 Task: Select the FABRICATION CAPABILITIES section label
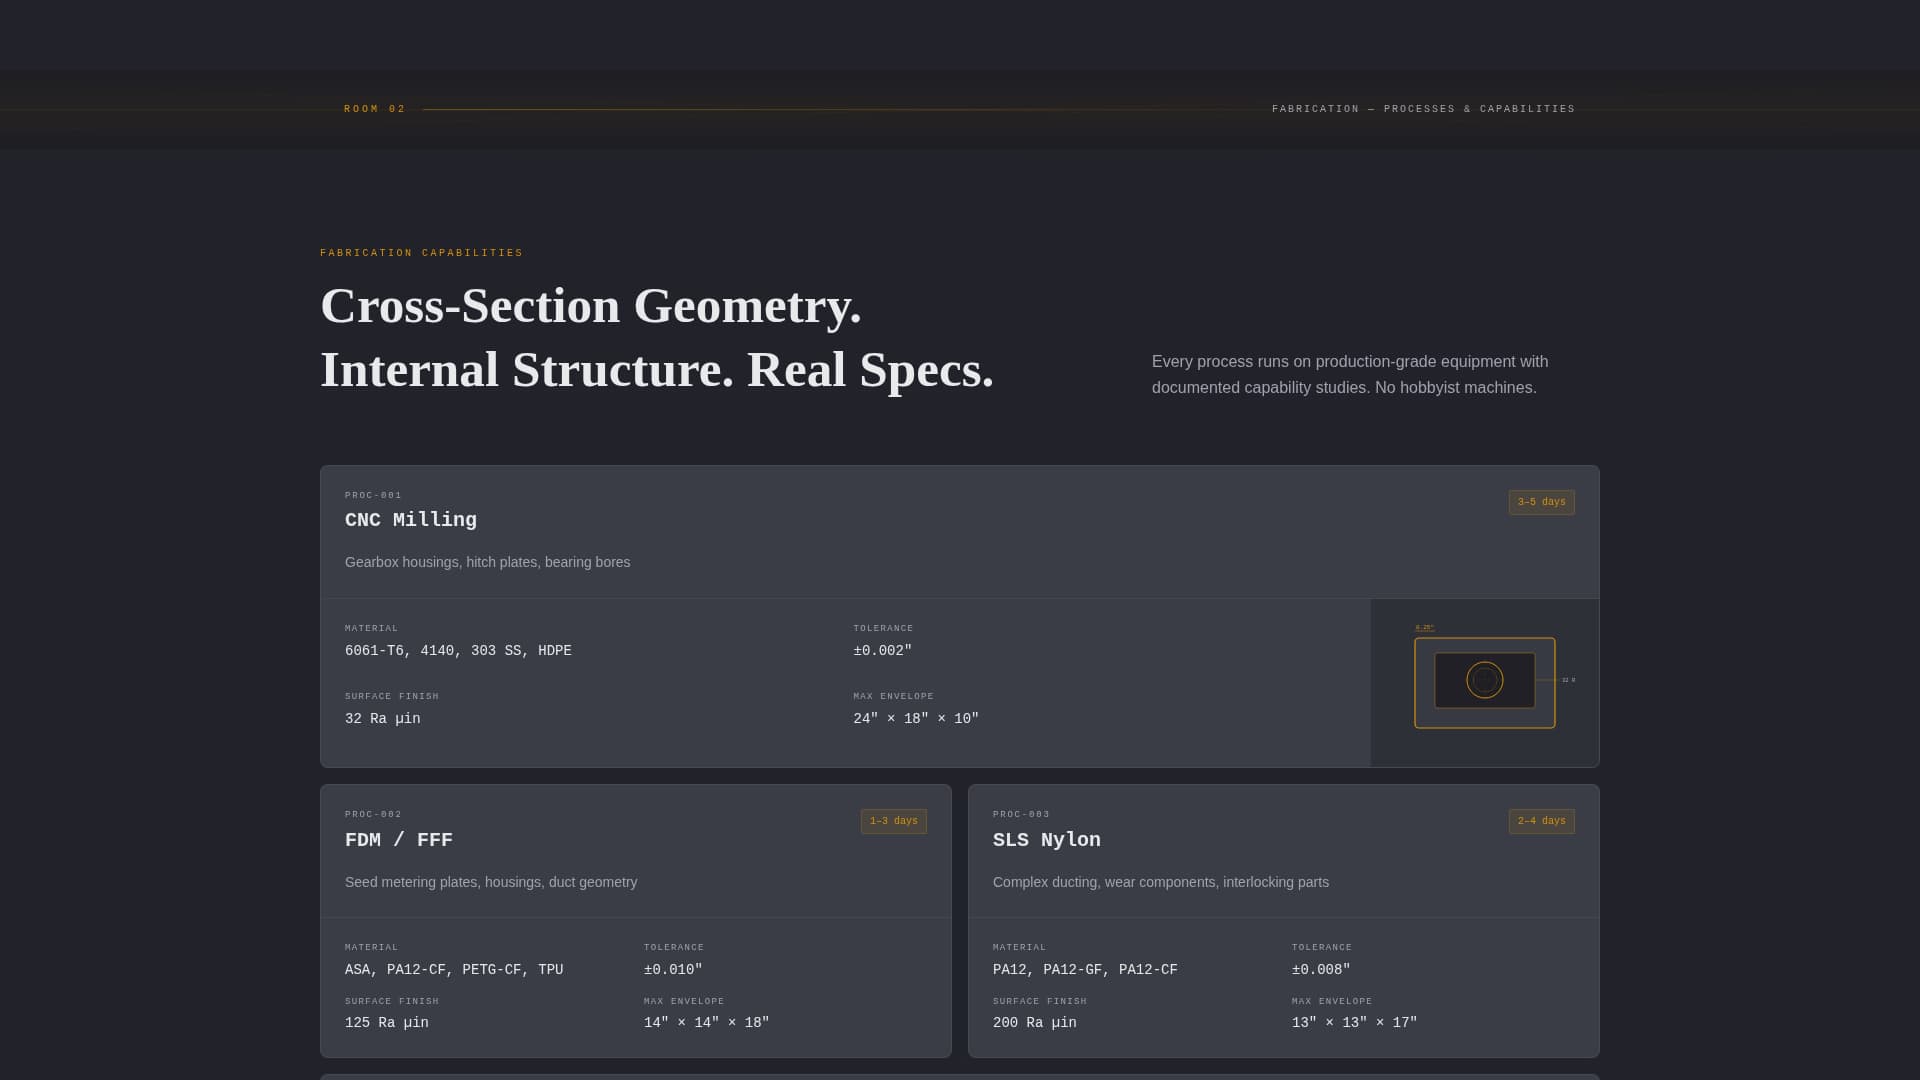[x=421, y=253]
